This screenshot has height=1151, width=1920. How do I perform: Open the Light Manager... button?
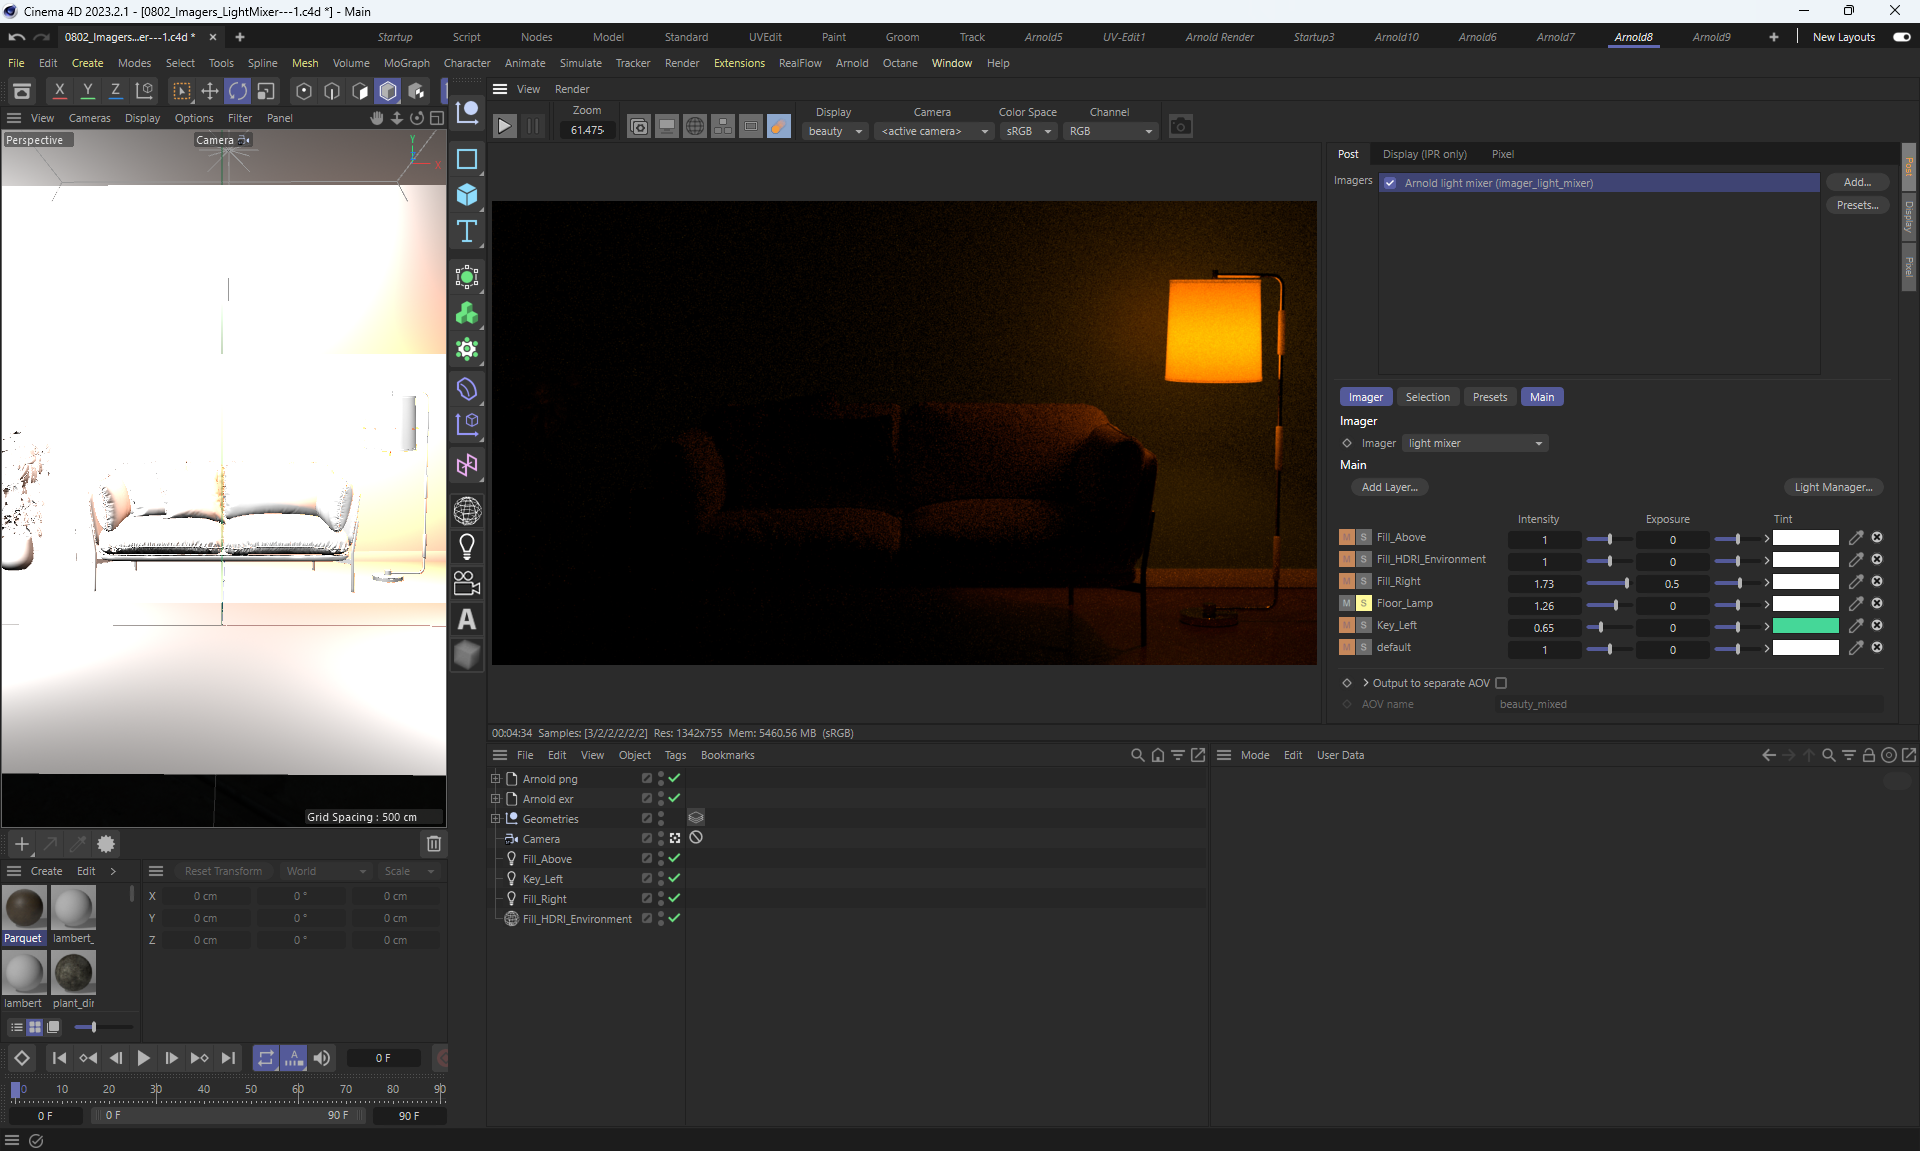(x=1833, y=487)
